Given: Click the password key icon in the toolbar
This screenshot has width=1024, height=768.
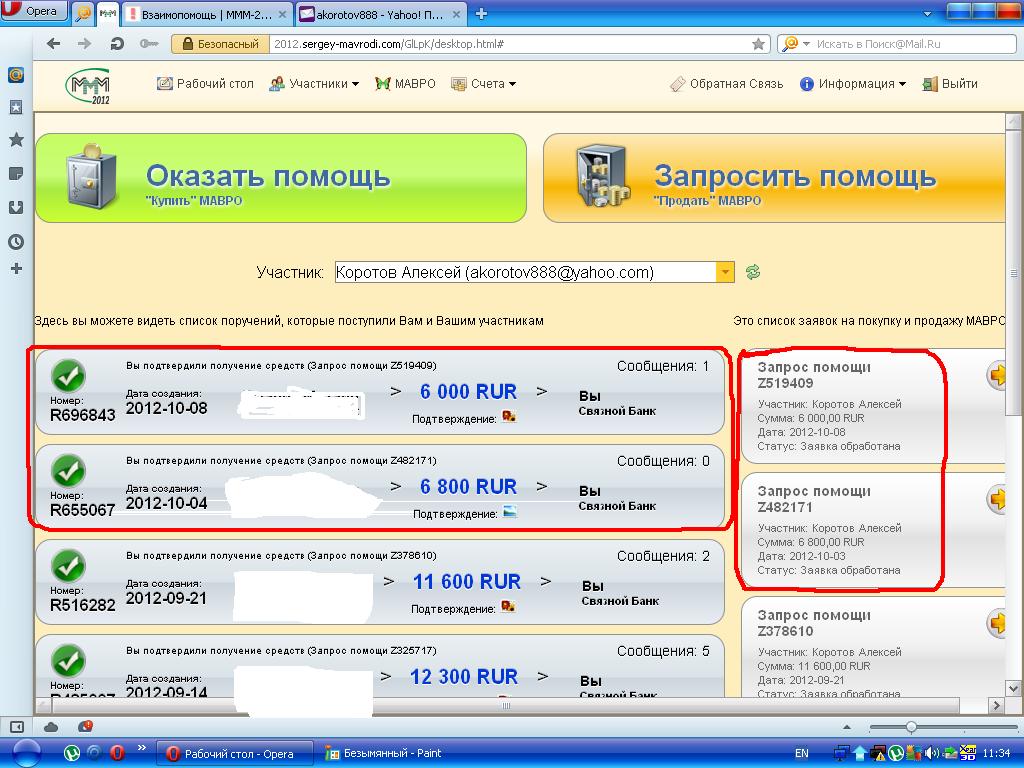Looking at the screenshot, I should pos(149,44).
